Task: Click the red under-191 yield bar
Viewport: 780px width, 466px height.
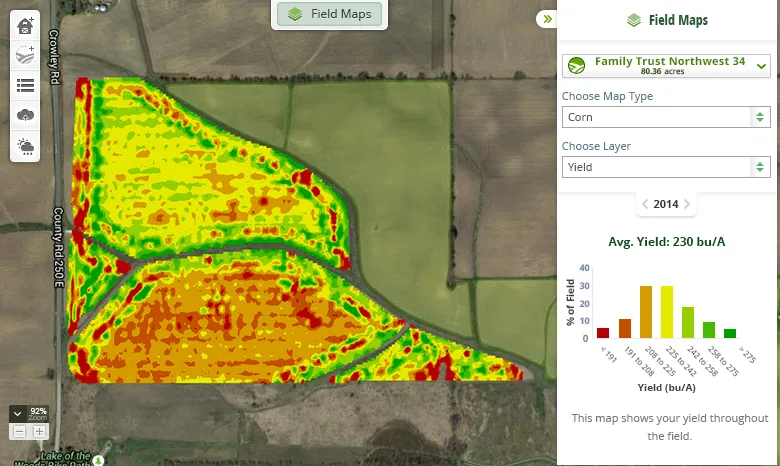Action: click(x=603, y=333)
